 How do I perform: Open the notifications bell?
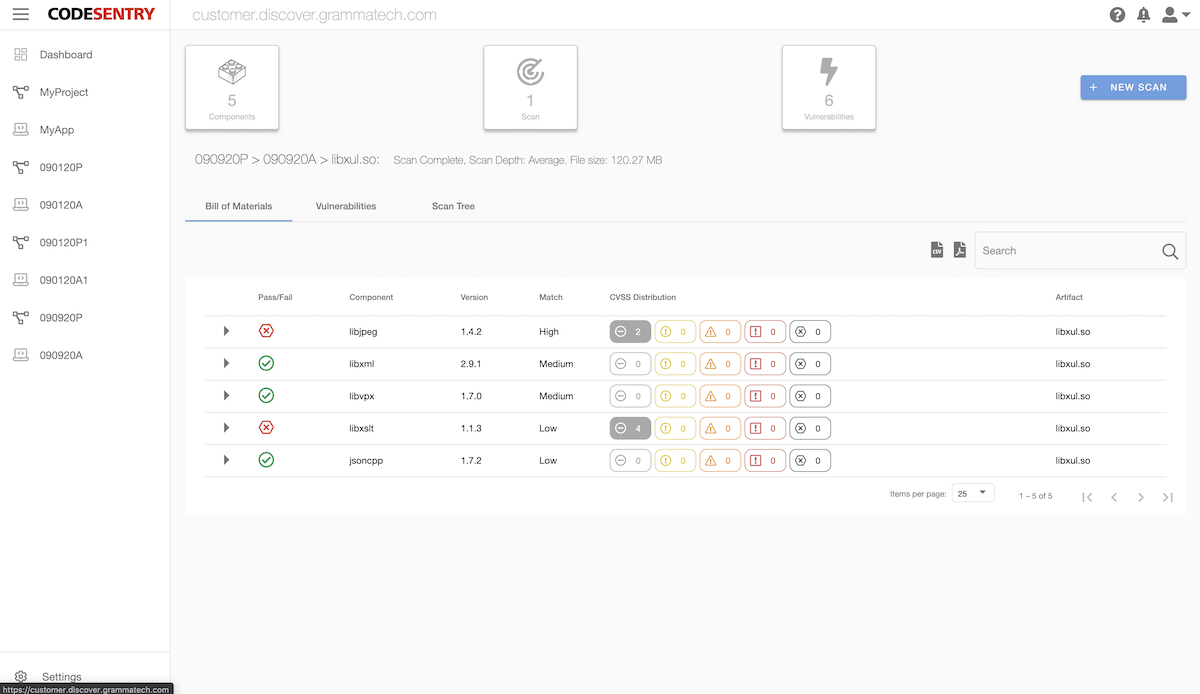1143,15
